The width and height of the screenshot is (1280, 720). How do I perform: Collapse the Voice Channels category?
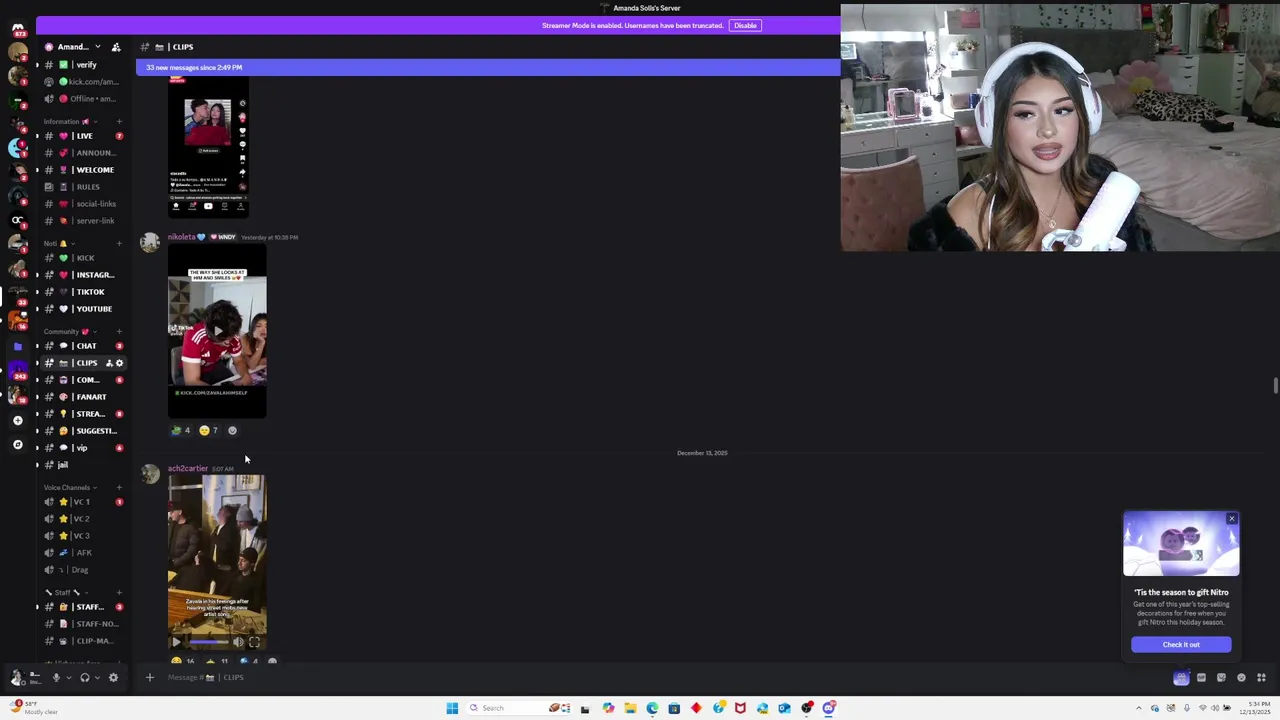pyautogui.click(x=70, y=487)
